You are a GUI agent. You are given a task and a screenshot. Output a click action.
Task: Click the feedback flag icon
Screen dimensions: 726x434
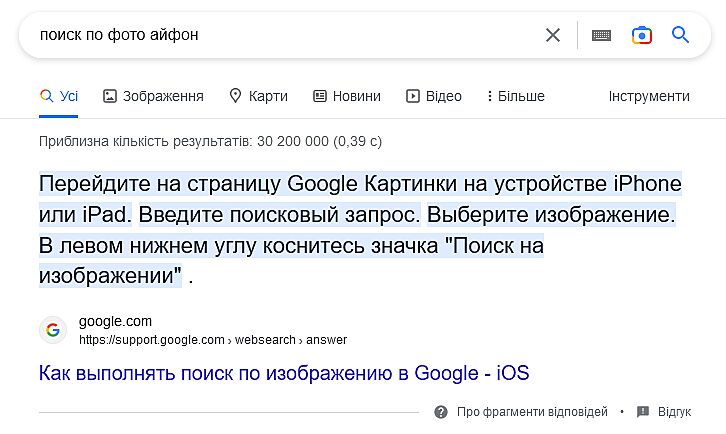point(643,412)
